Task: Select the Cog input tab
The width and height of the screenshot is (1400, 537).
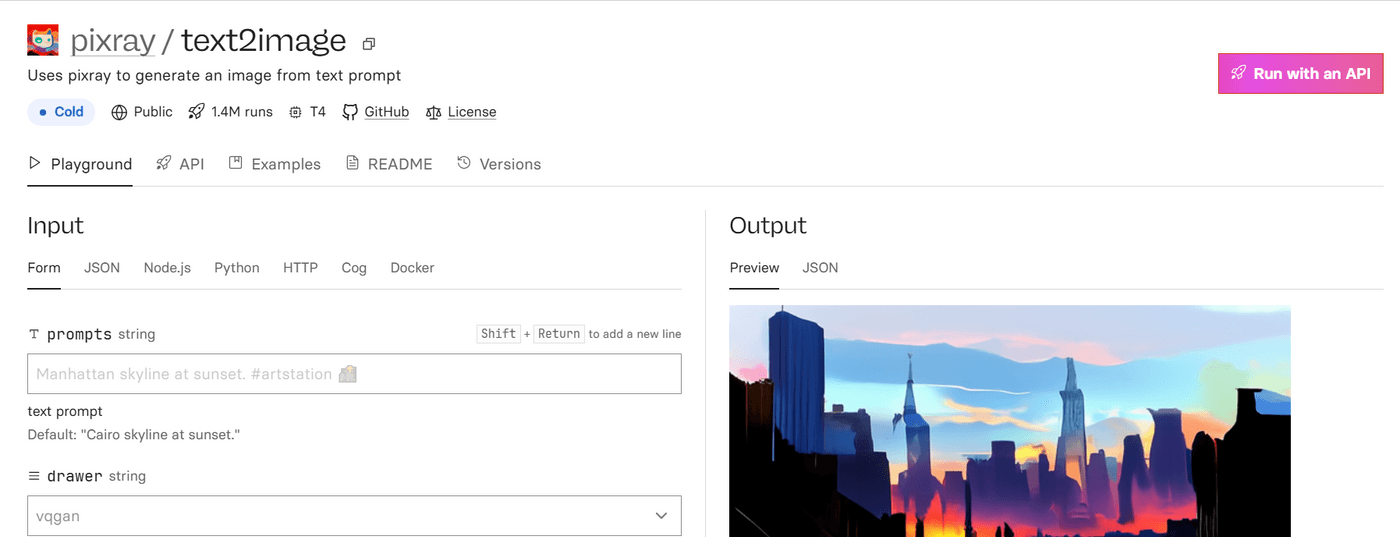Action: pyautogui.click(x=354, y=268)
